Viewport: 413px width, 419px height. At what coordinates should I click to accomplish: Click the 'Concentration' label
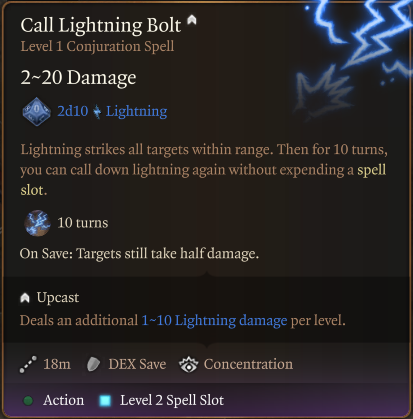click(x=248, y=364)
